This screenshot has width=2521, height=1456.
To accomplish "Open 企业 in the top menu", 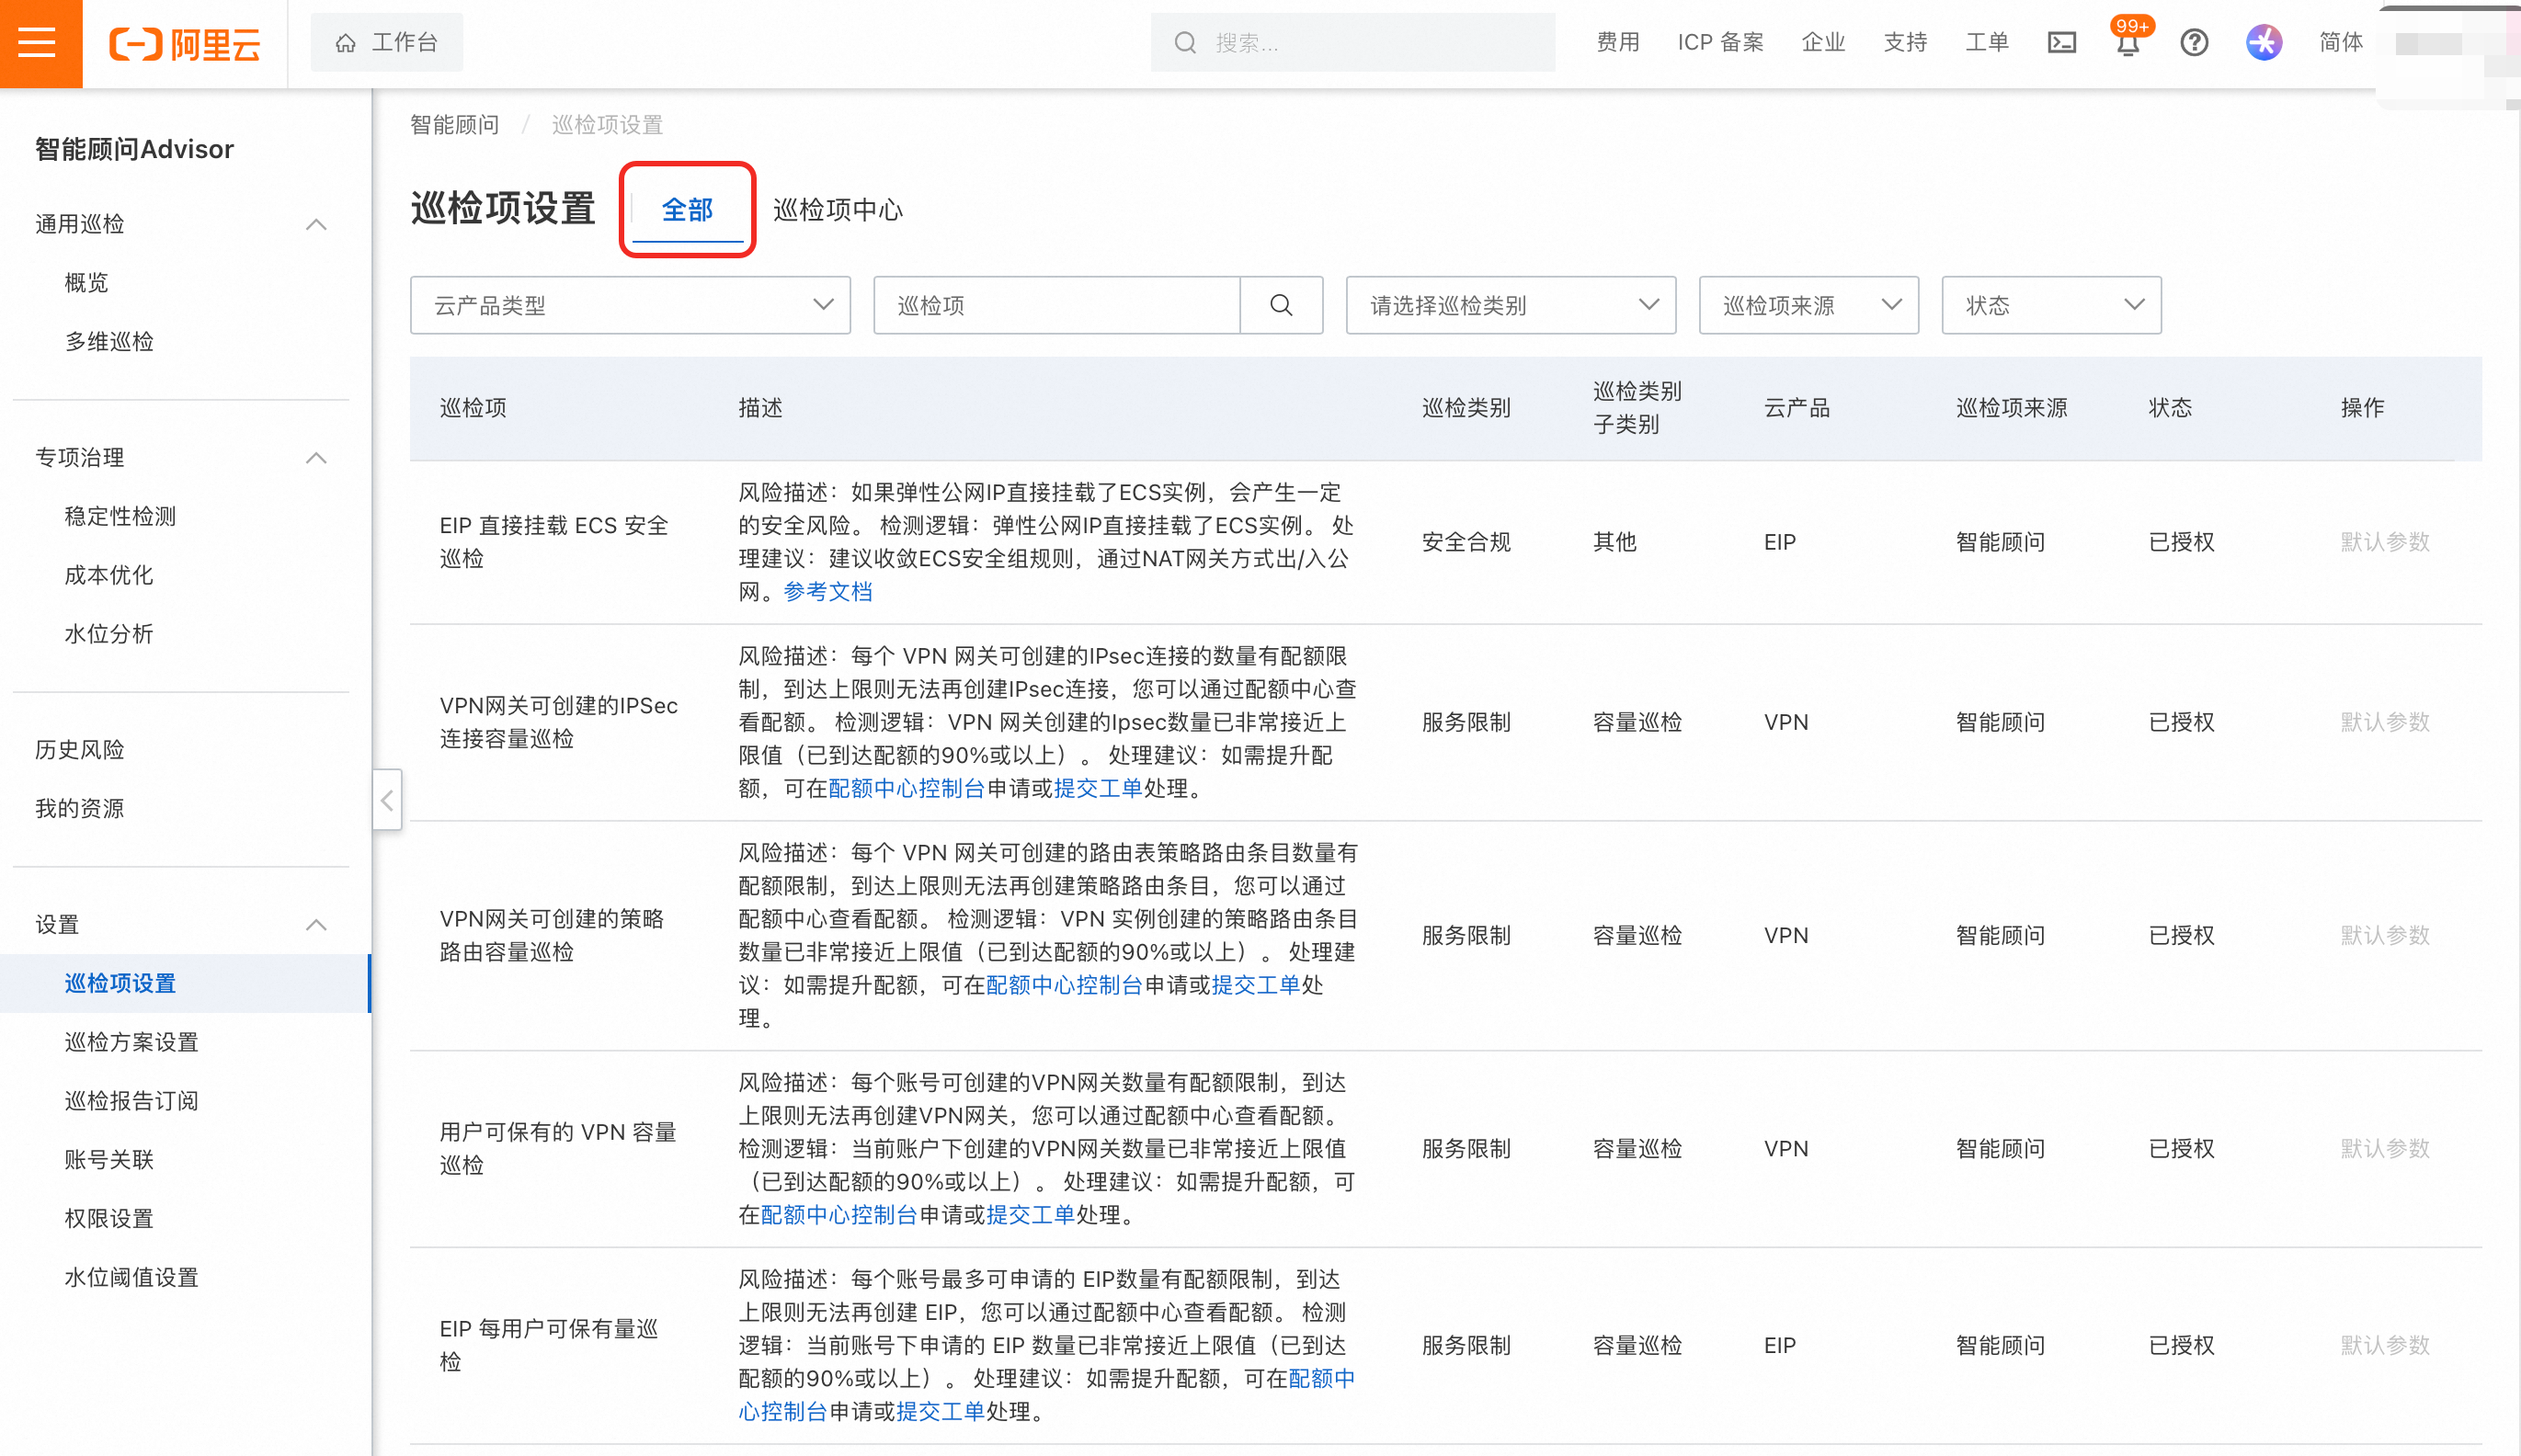I will point(1823,43).
